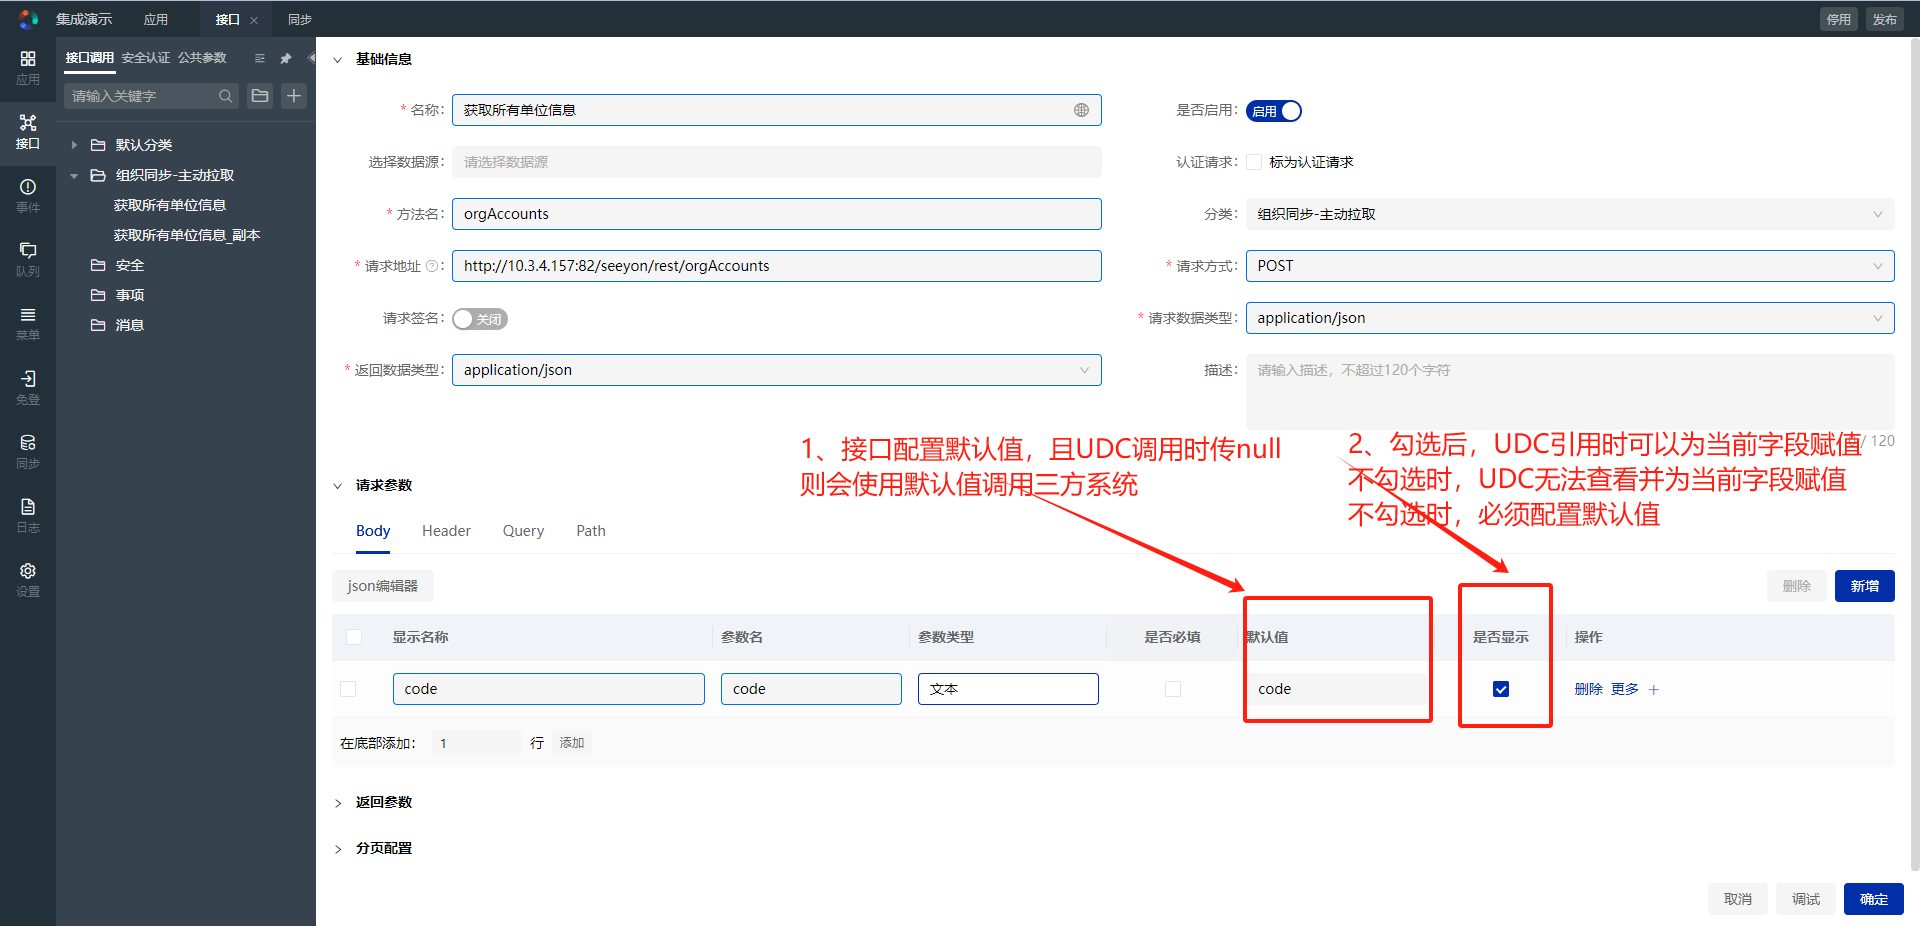This screenshot has width=1920, height=926.
Task: Open the 菜单 section in the sidebar
Action: pyautogui.click(x=28, y=323)
